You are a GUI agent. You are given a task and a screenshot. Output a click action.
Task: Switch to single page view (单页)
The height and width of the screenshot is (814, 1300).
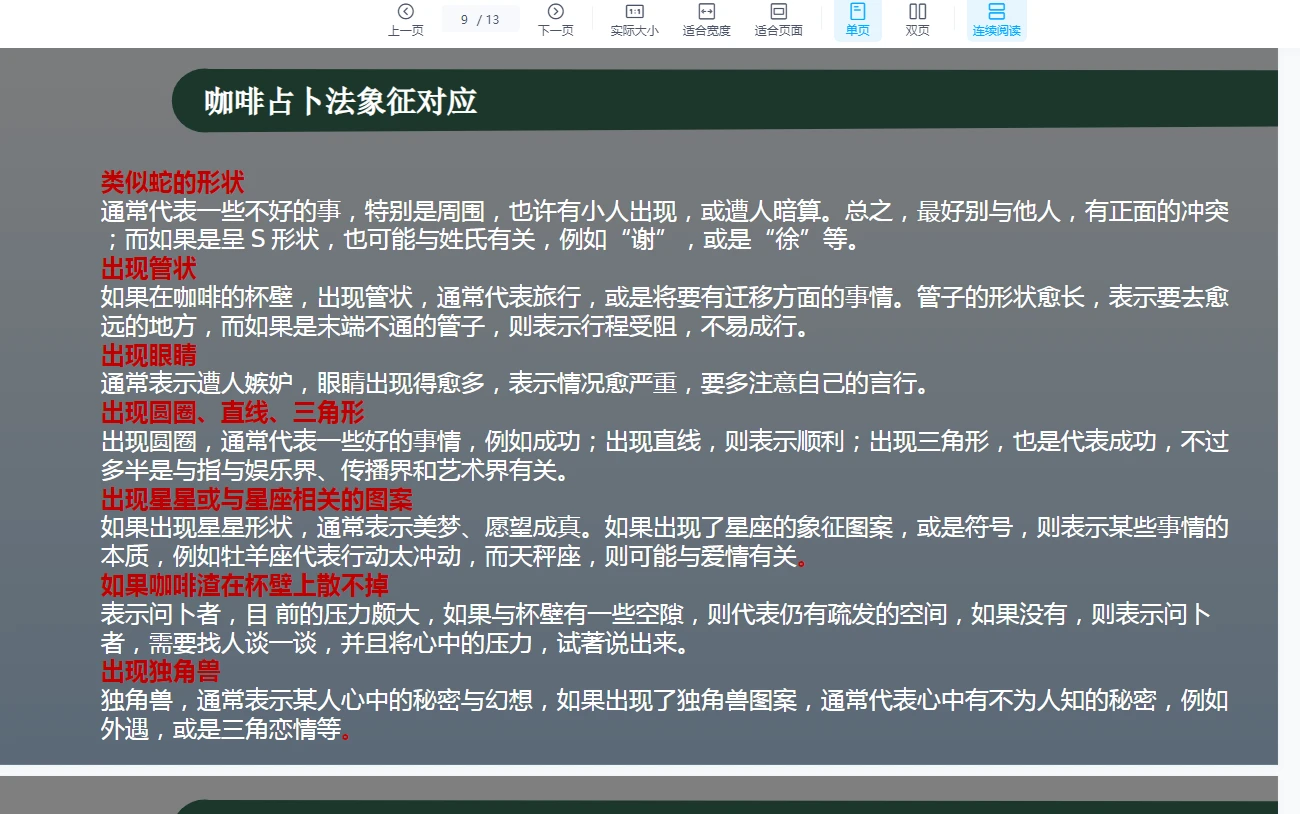pyautogui.click(x=857, y=20)
